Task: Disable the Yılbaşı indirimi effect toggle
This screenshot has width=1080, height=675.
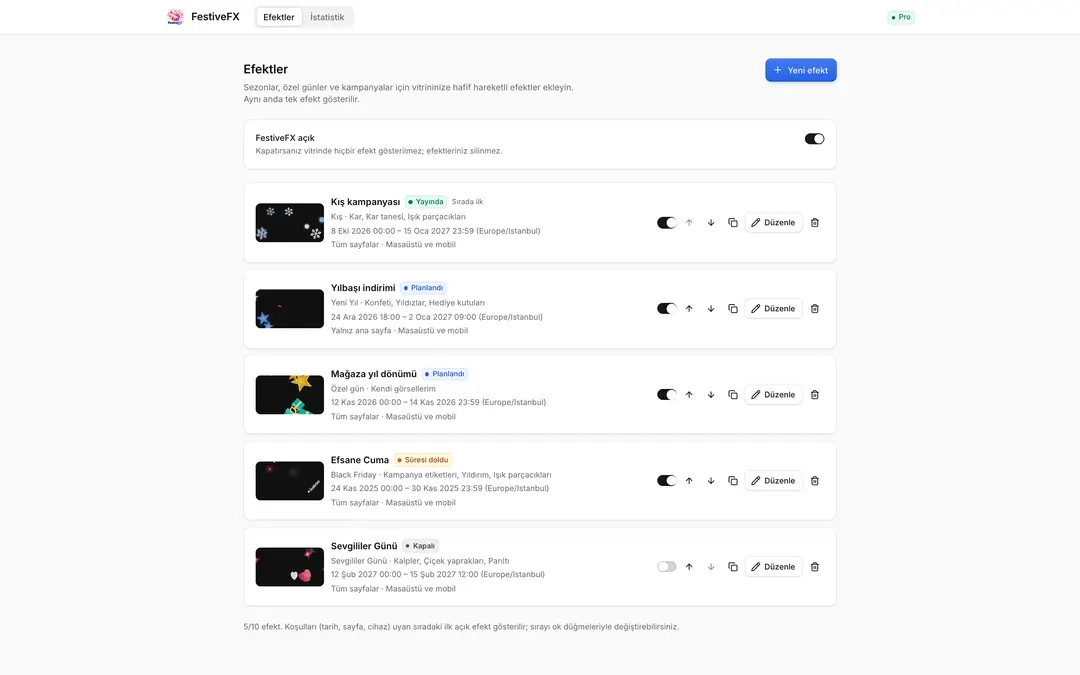Action: tap(667, 309)
